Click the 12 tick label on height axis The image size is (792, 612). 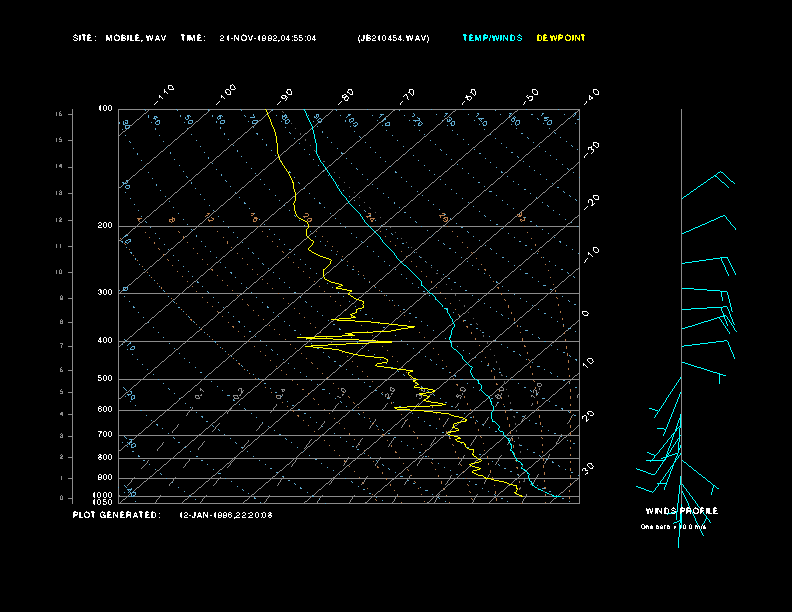point(59,220)
